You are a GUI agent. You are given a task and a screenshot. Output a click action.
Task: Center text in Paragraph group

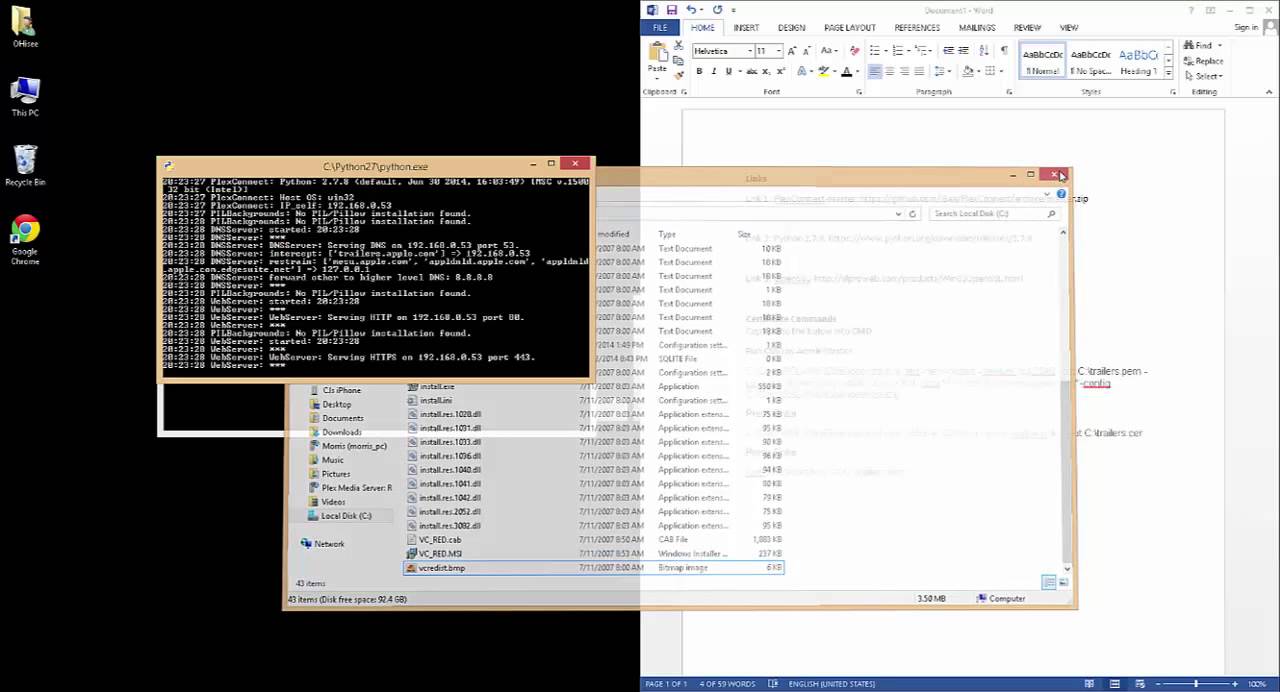(x=890, y=71)
